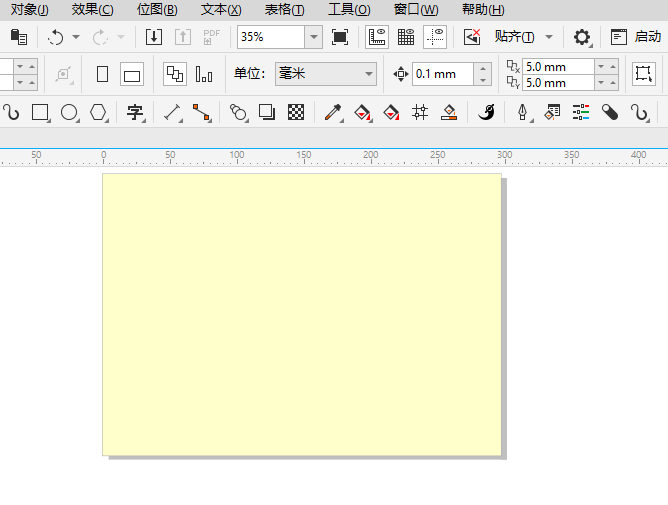Open the 单位 units dropdown (毫米)
The height and width of the screenshot is (505, 668).
(x=326, y=74)
